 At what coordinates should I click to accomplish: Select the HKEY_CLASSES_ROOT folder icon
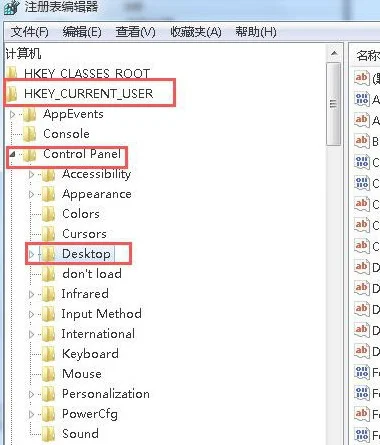click(12, 73)
